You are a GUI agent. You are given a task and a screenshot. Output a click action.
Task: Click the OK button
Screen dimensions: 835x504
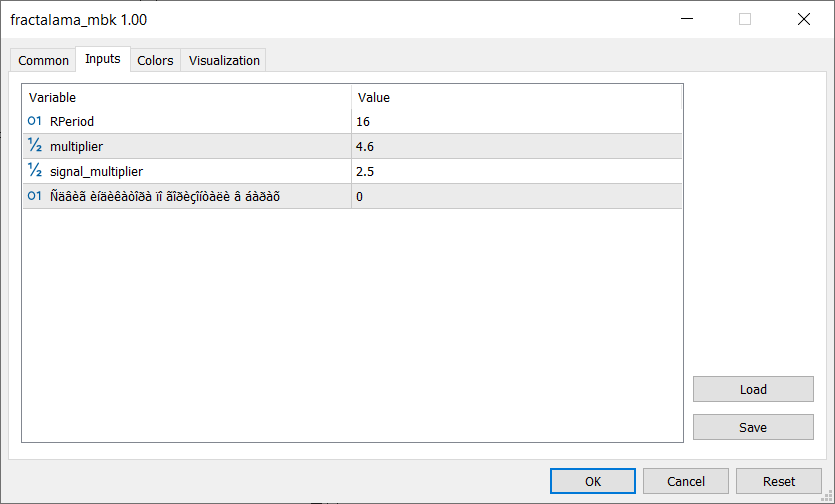(593, 481)
